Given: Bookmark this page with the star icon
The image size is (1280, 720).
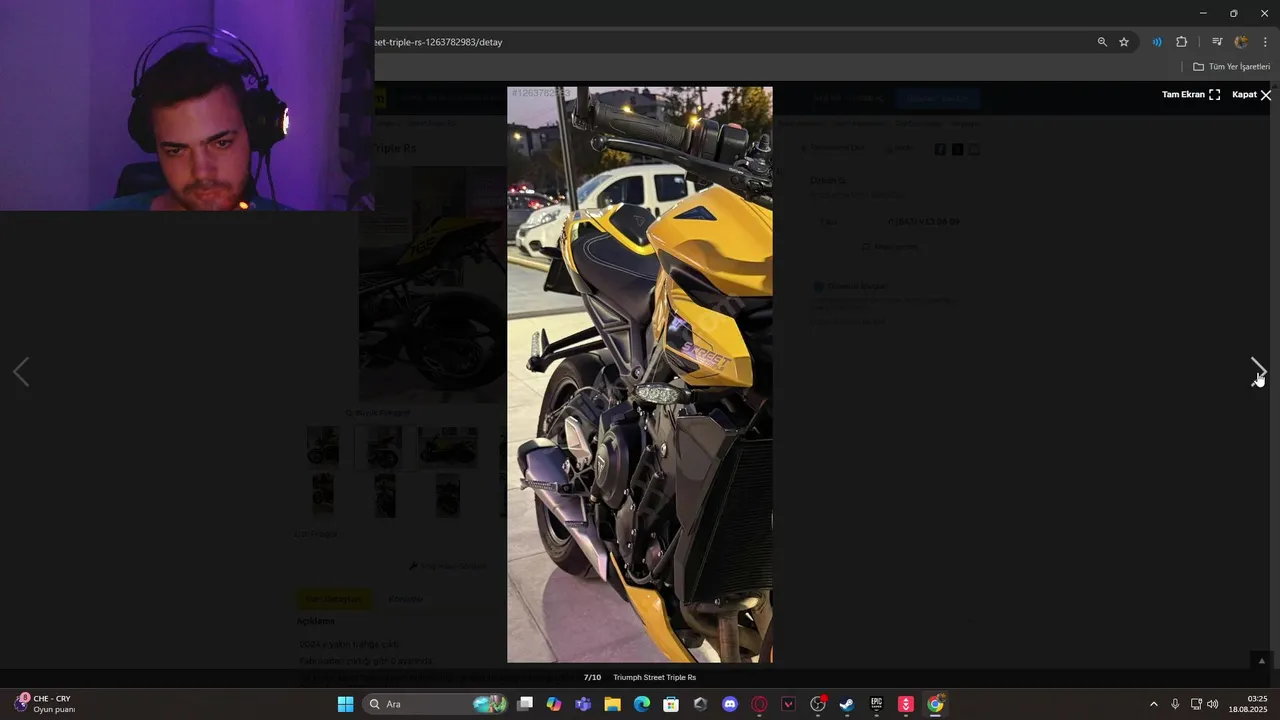Looking at the screenshot, I should tap(1124, 42).
